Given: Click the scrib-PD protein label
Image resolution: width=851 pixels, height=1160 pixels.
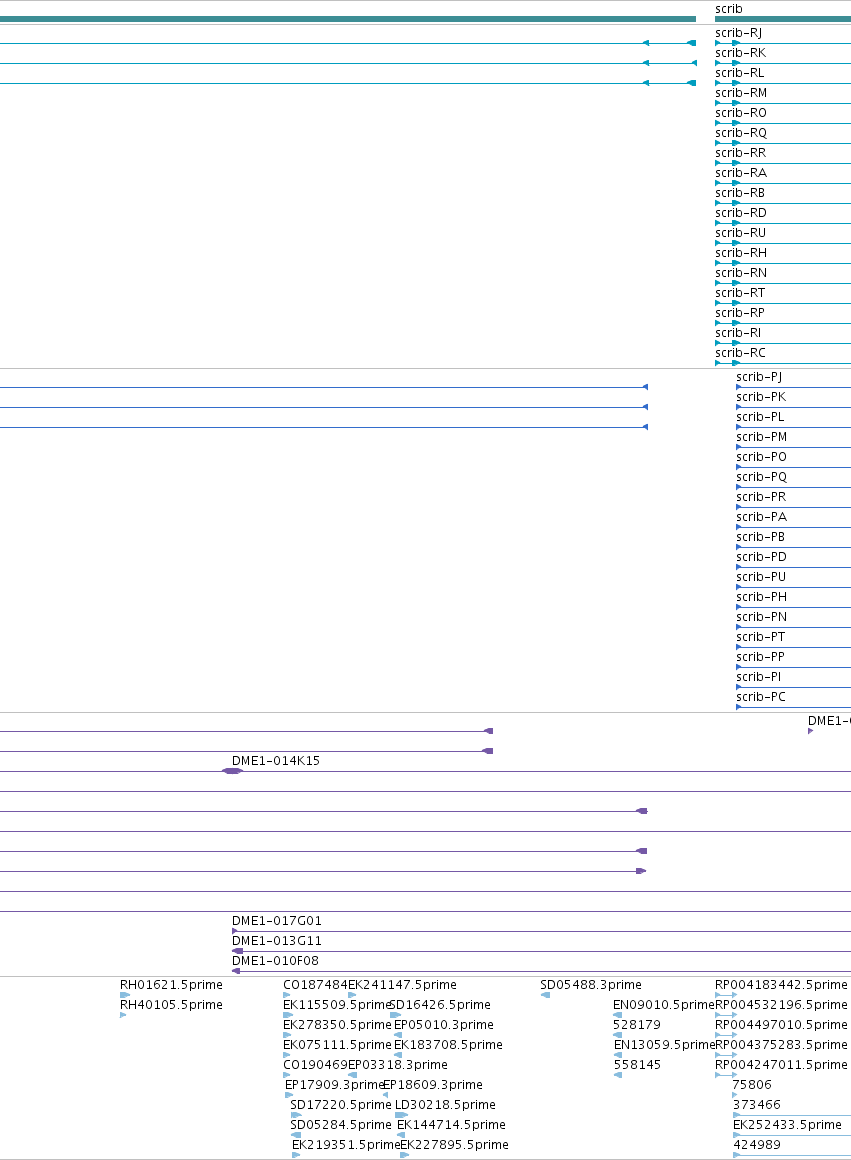Looking at the screenshot, I should (x=761, y=556).
